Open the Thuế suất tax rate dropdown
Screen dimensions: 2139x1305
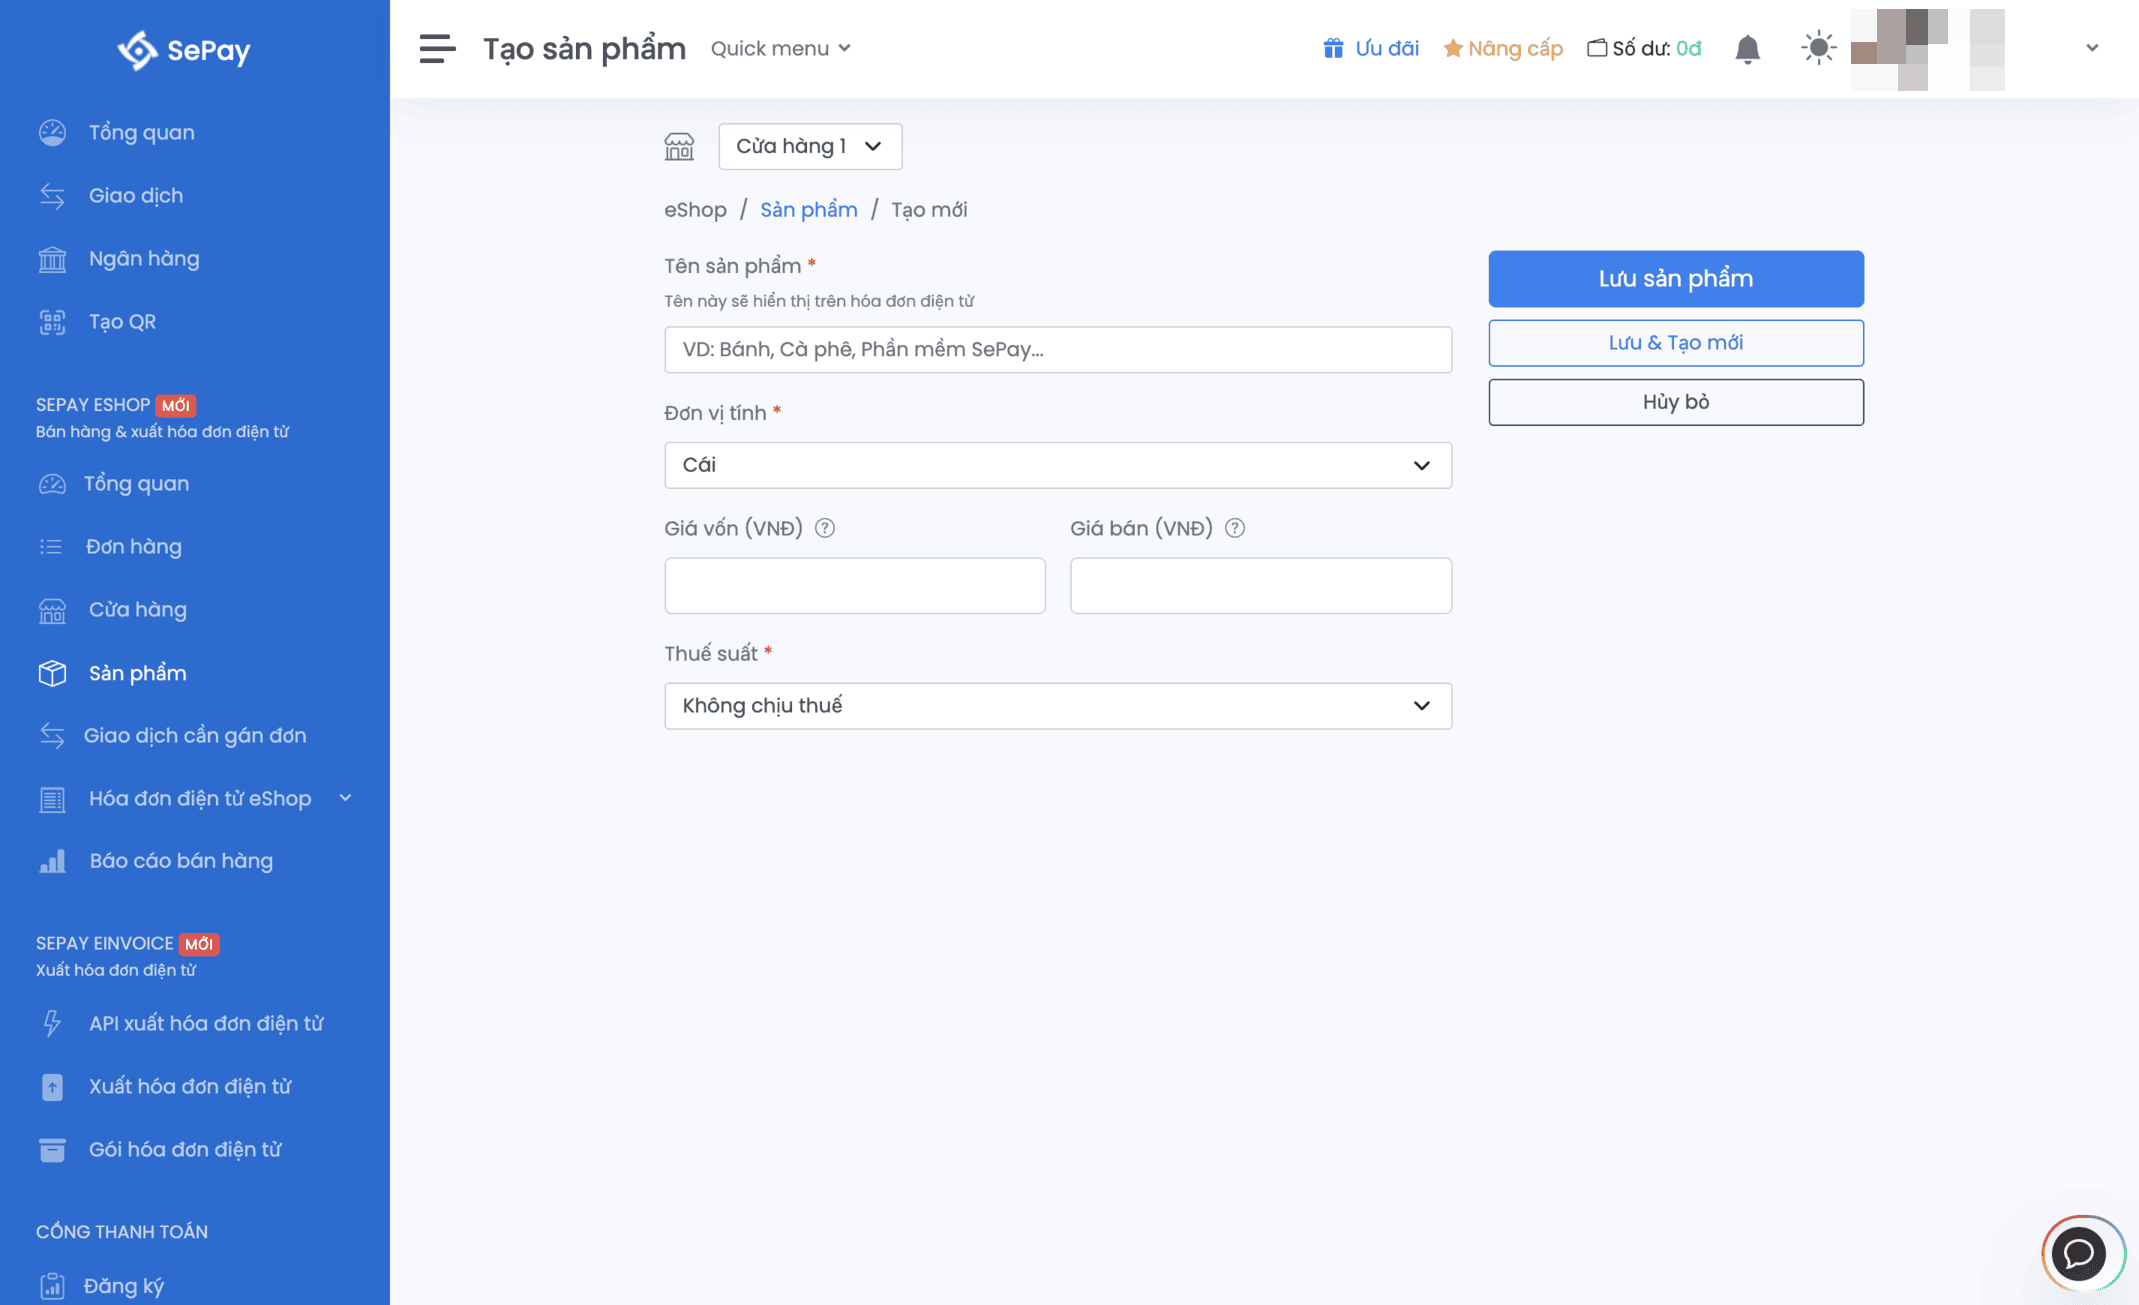(x=1057, y=706)
